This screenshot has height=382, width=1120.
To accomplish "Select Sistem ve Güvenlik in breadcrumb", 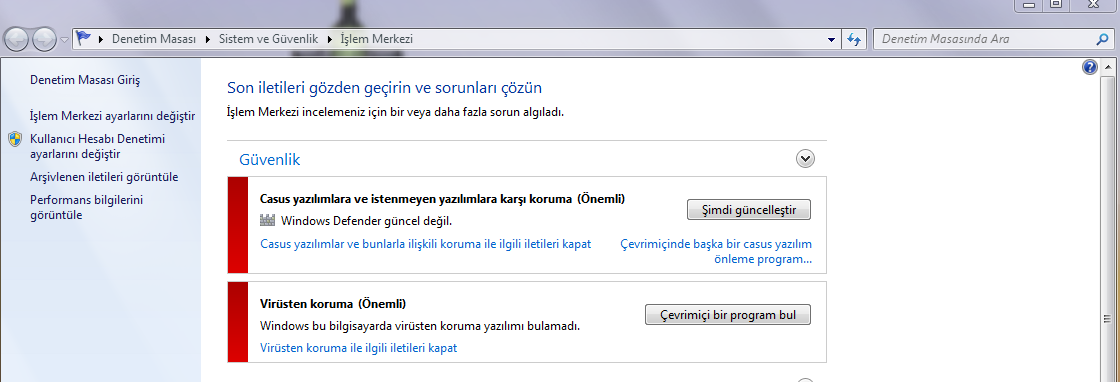I will [269, 39].
